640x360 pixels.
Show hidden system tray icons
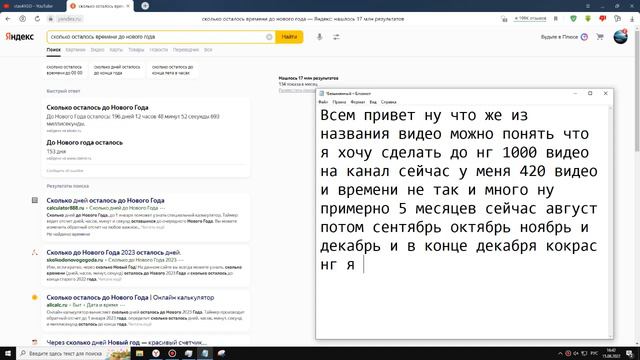[x=560, y=353]
